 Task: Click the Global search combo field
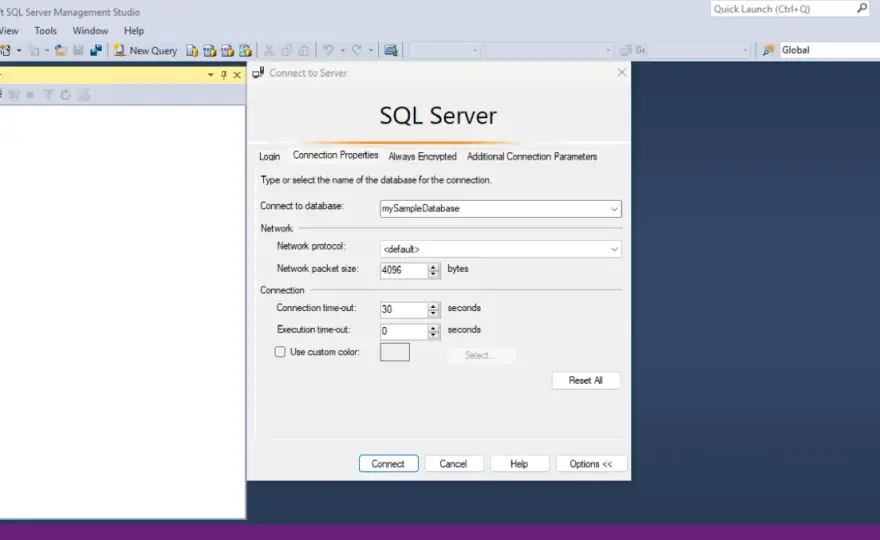point(829,50)
